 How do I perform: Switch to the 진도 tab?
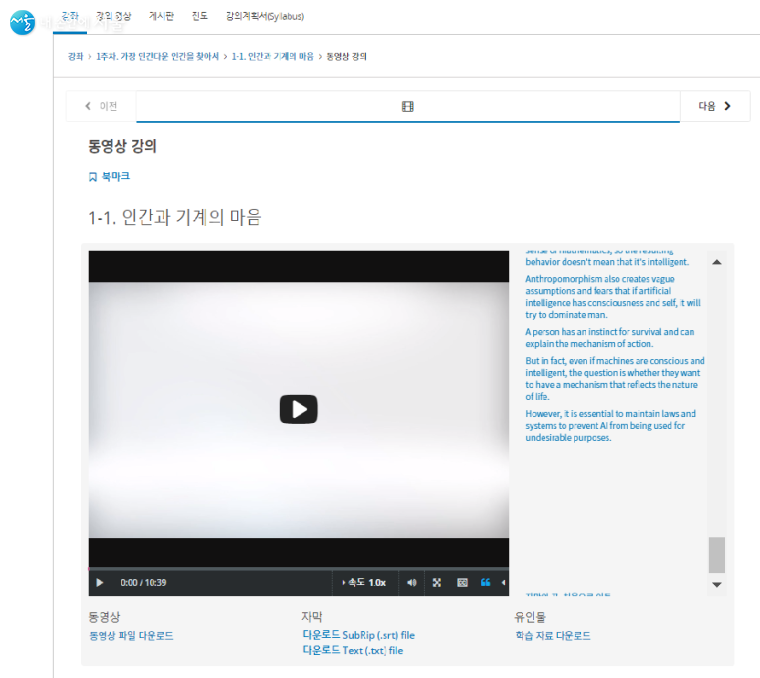tap(200, 17)
